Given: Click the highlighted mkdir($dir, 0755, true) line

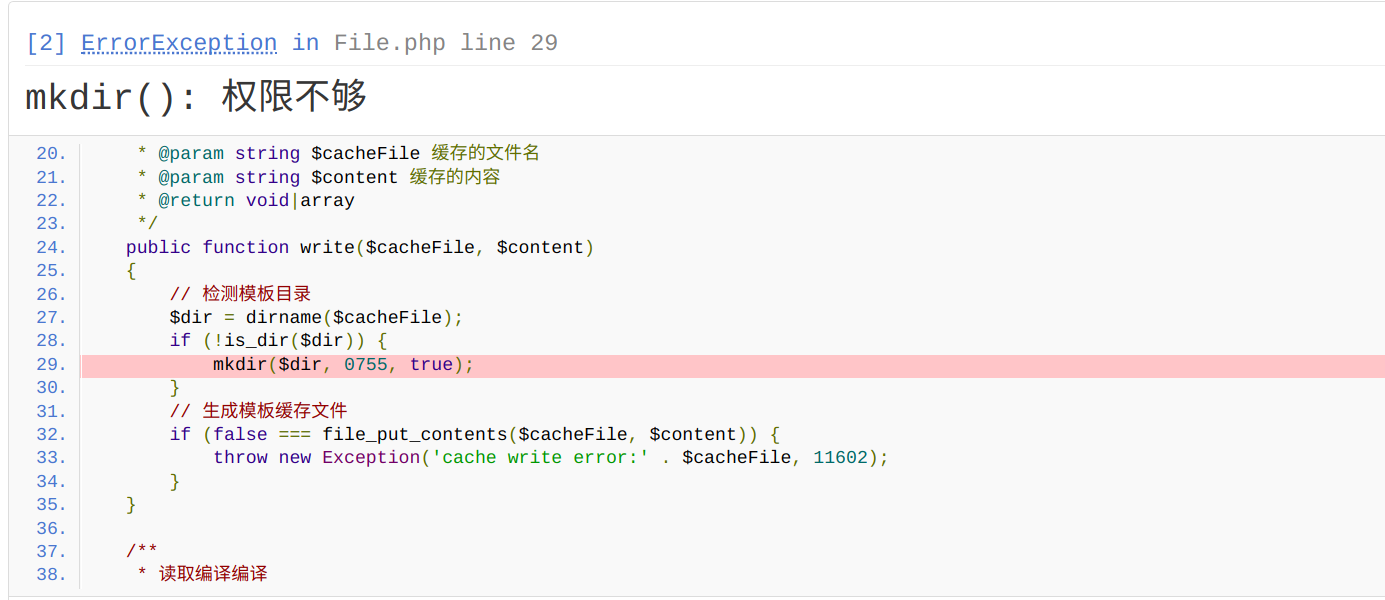Looking at the screenshot, I should point(342,365).
